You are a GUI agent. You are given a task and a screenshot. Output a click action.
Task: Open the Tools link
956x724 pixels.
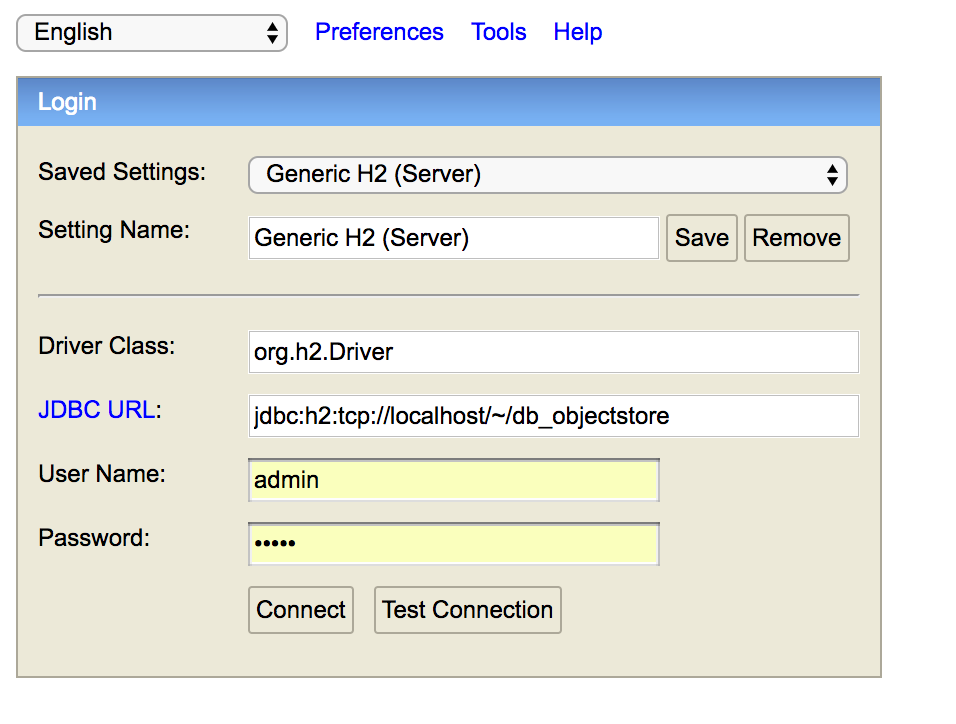coord(498,32)
